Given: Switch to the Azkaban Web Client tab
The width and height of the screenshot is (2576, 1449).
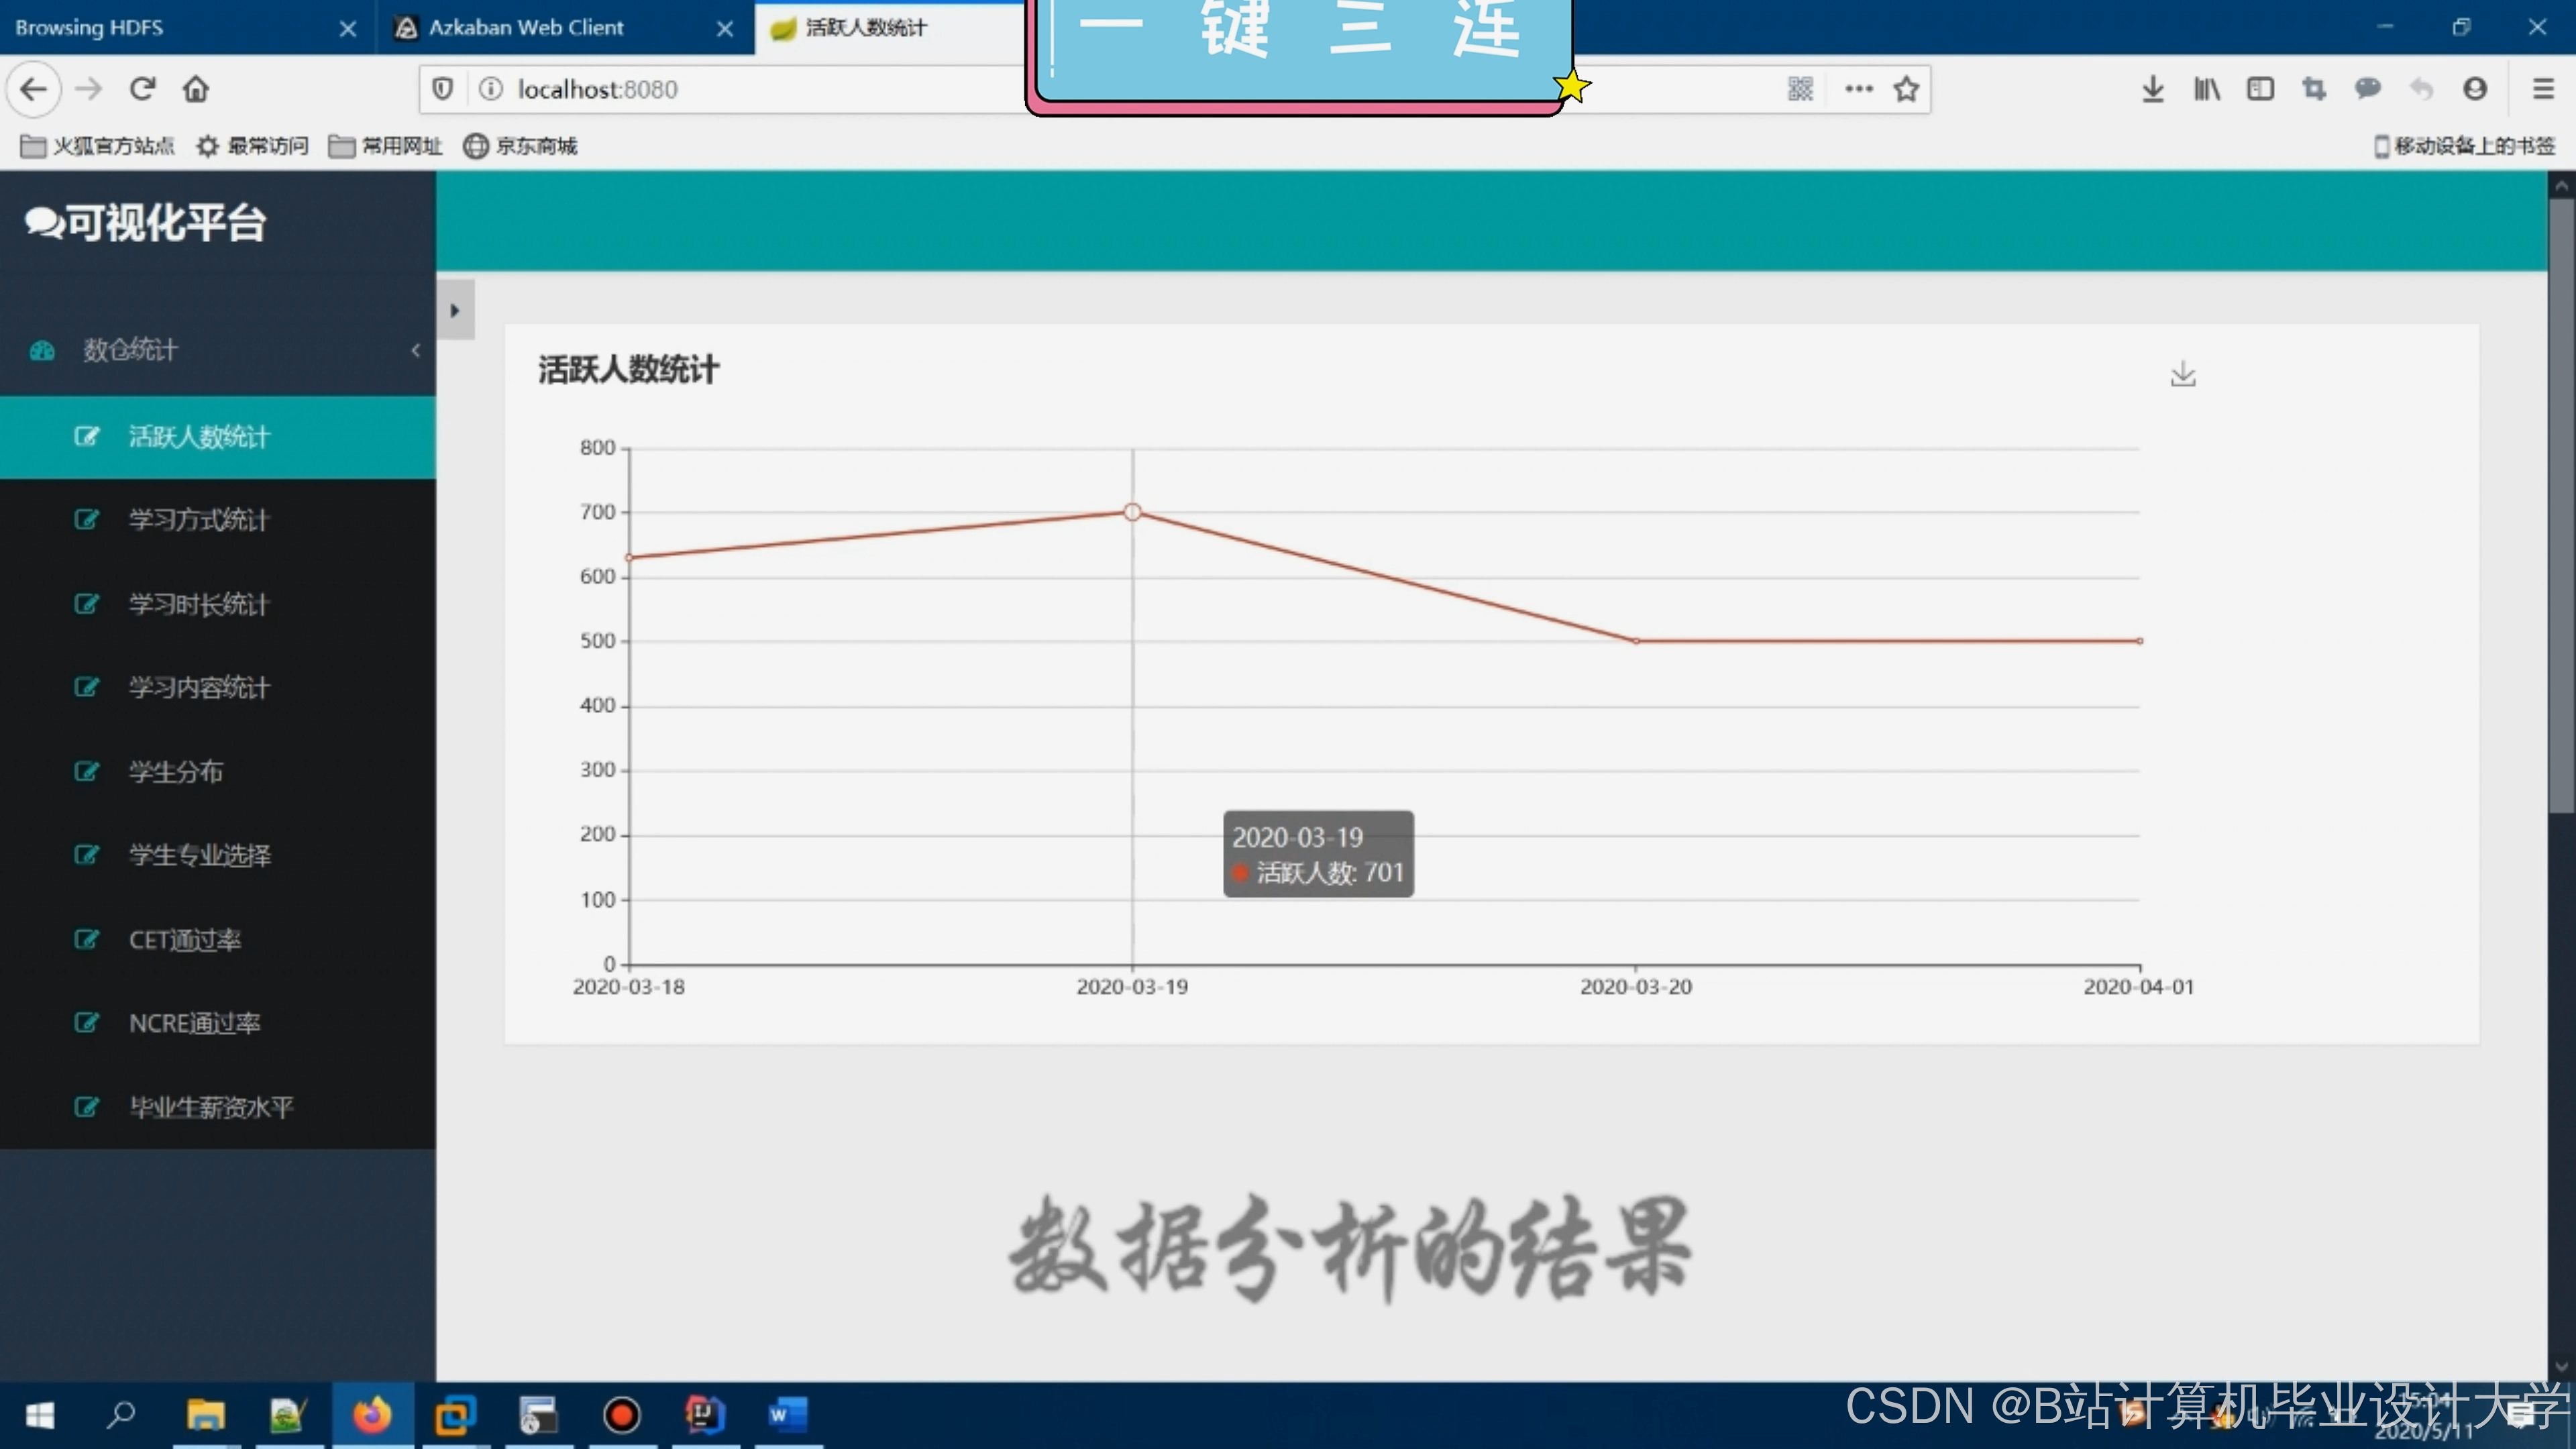Looking at the screenshot, I should (526, 28).
